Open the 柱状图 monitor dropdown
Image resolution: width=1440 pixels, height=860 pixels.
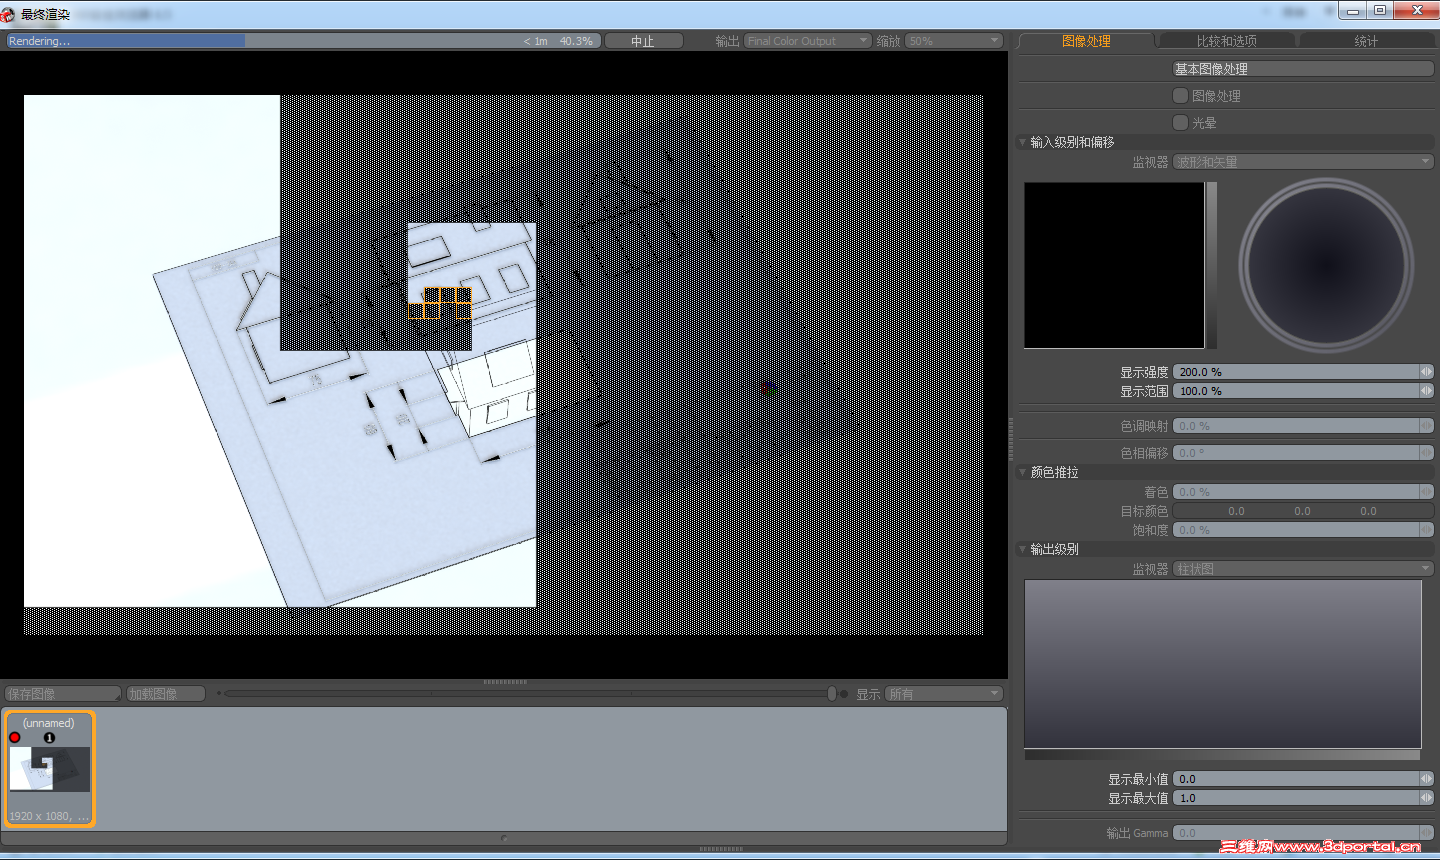pos(1304,569)
